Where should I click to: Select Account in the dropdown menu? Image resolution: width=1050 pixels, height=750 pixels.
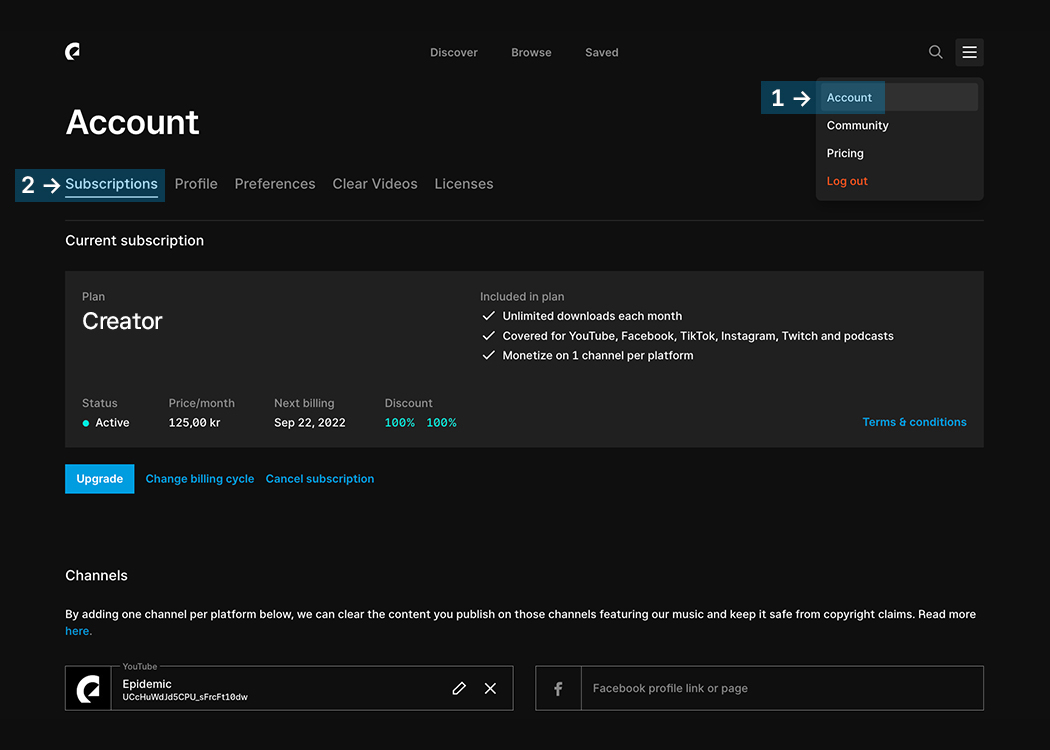pyautogui.click(x=850, y=97)
